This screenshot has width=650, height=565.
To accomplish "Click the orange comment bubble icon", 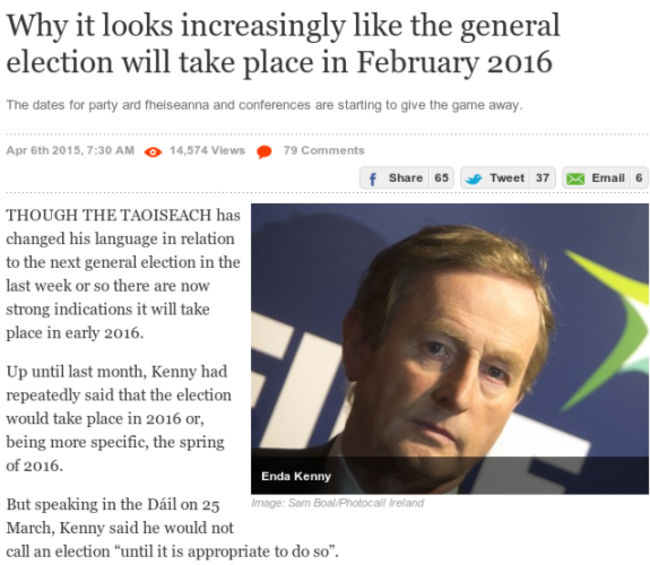I will click(x=264, y=152).
